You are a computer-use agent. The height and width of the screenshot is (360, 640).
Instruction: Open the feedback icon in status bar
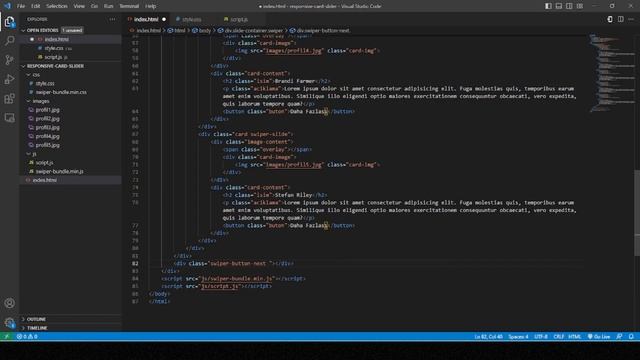click(x=620, y=337)
